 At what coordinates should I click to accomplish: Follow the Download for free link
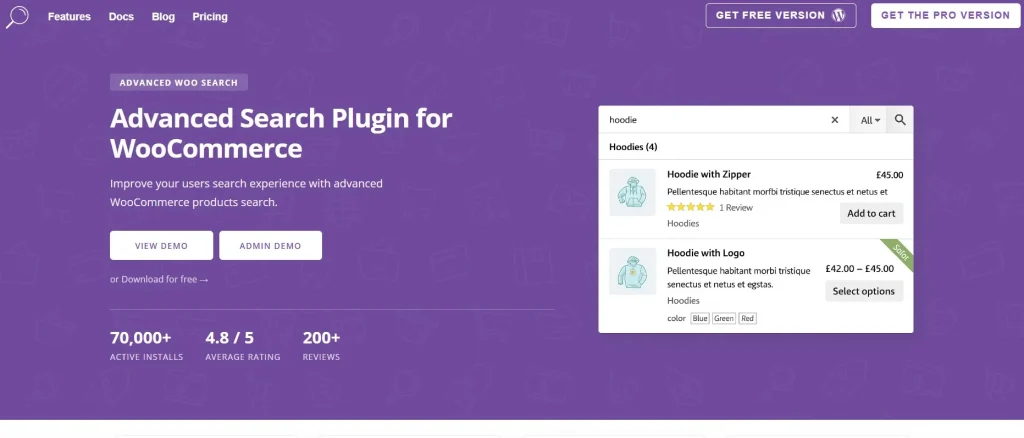tap(159, 279)
